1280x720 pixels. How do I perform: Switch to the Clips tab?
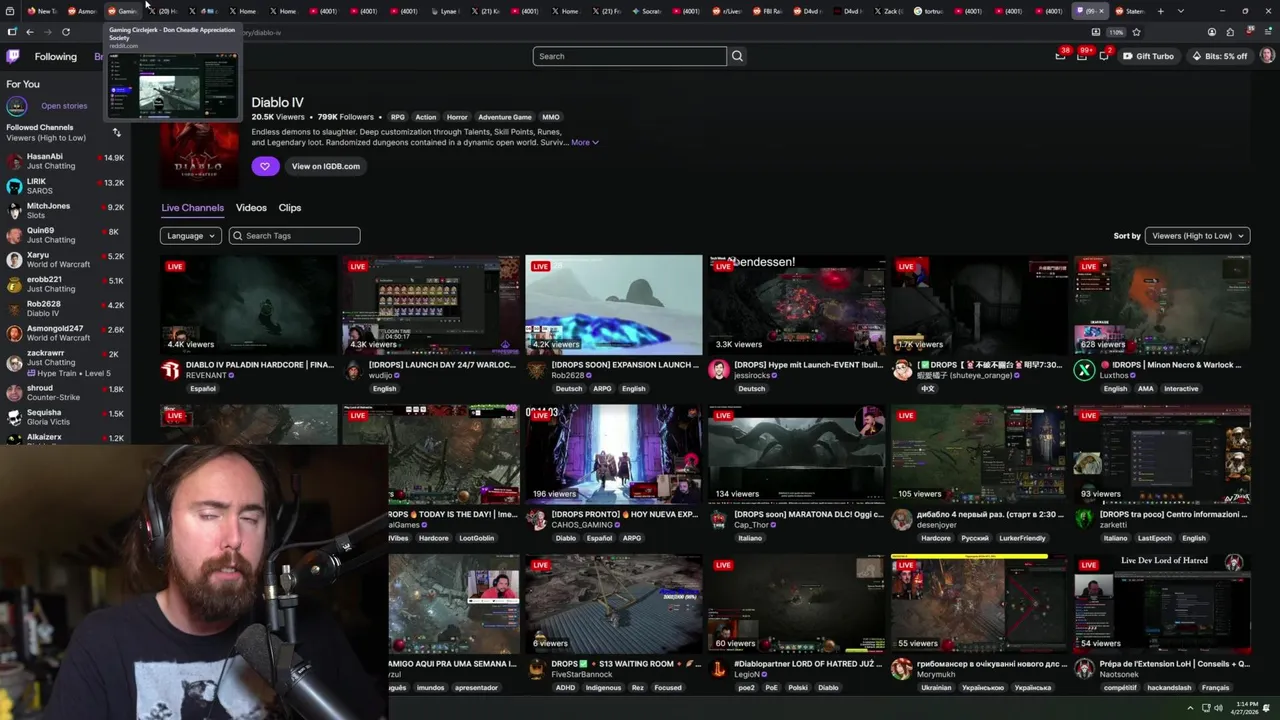point(290,208)
